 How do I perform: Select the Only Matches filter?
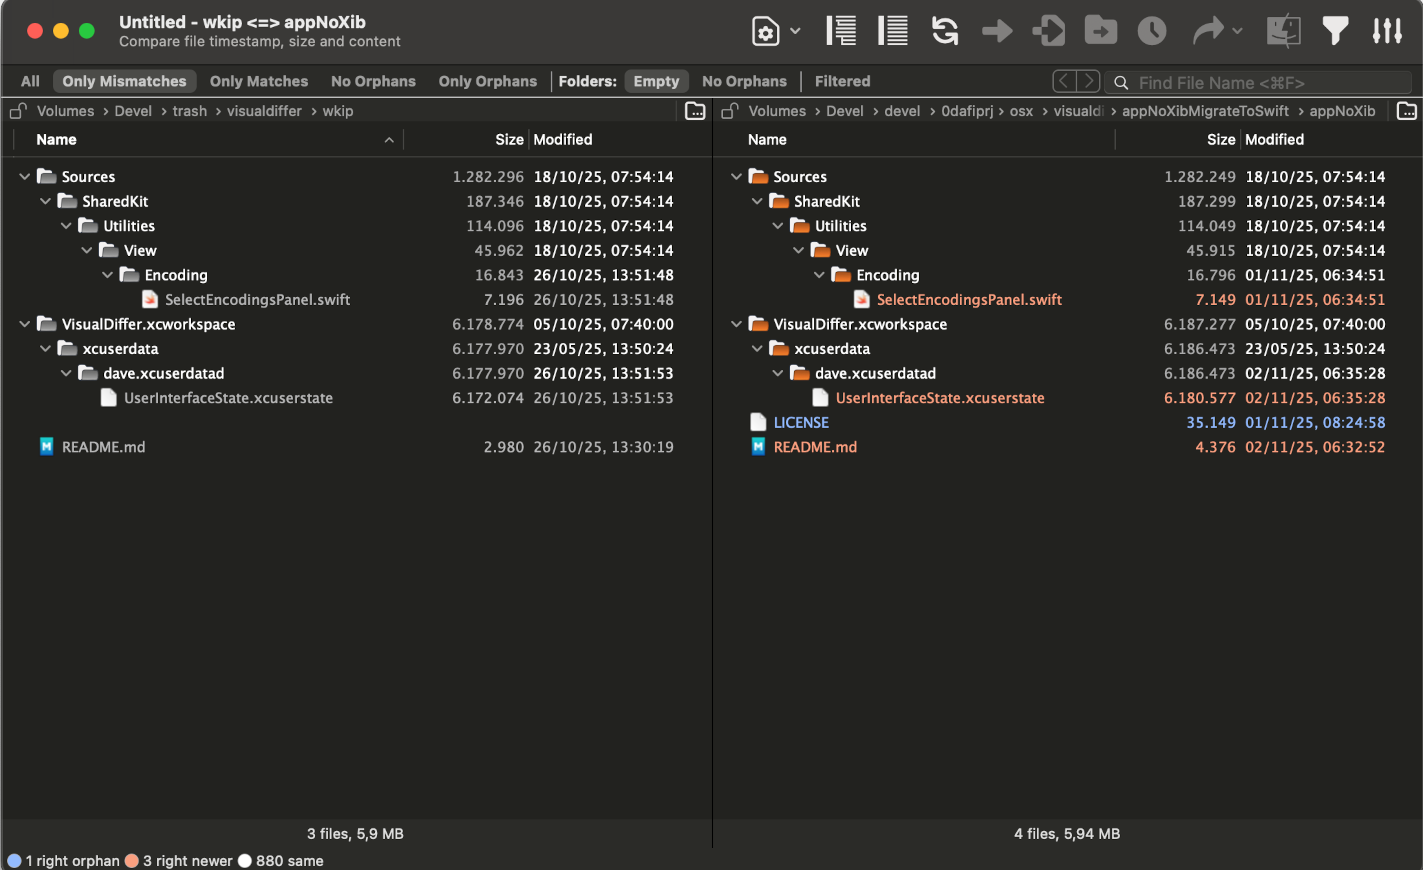259,81
